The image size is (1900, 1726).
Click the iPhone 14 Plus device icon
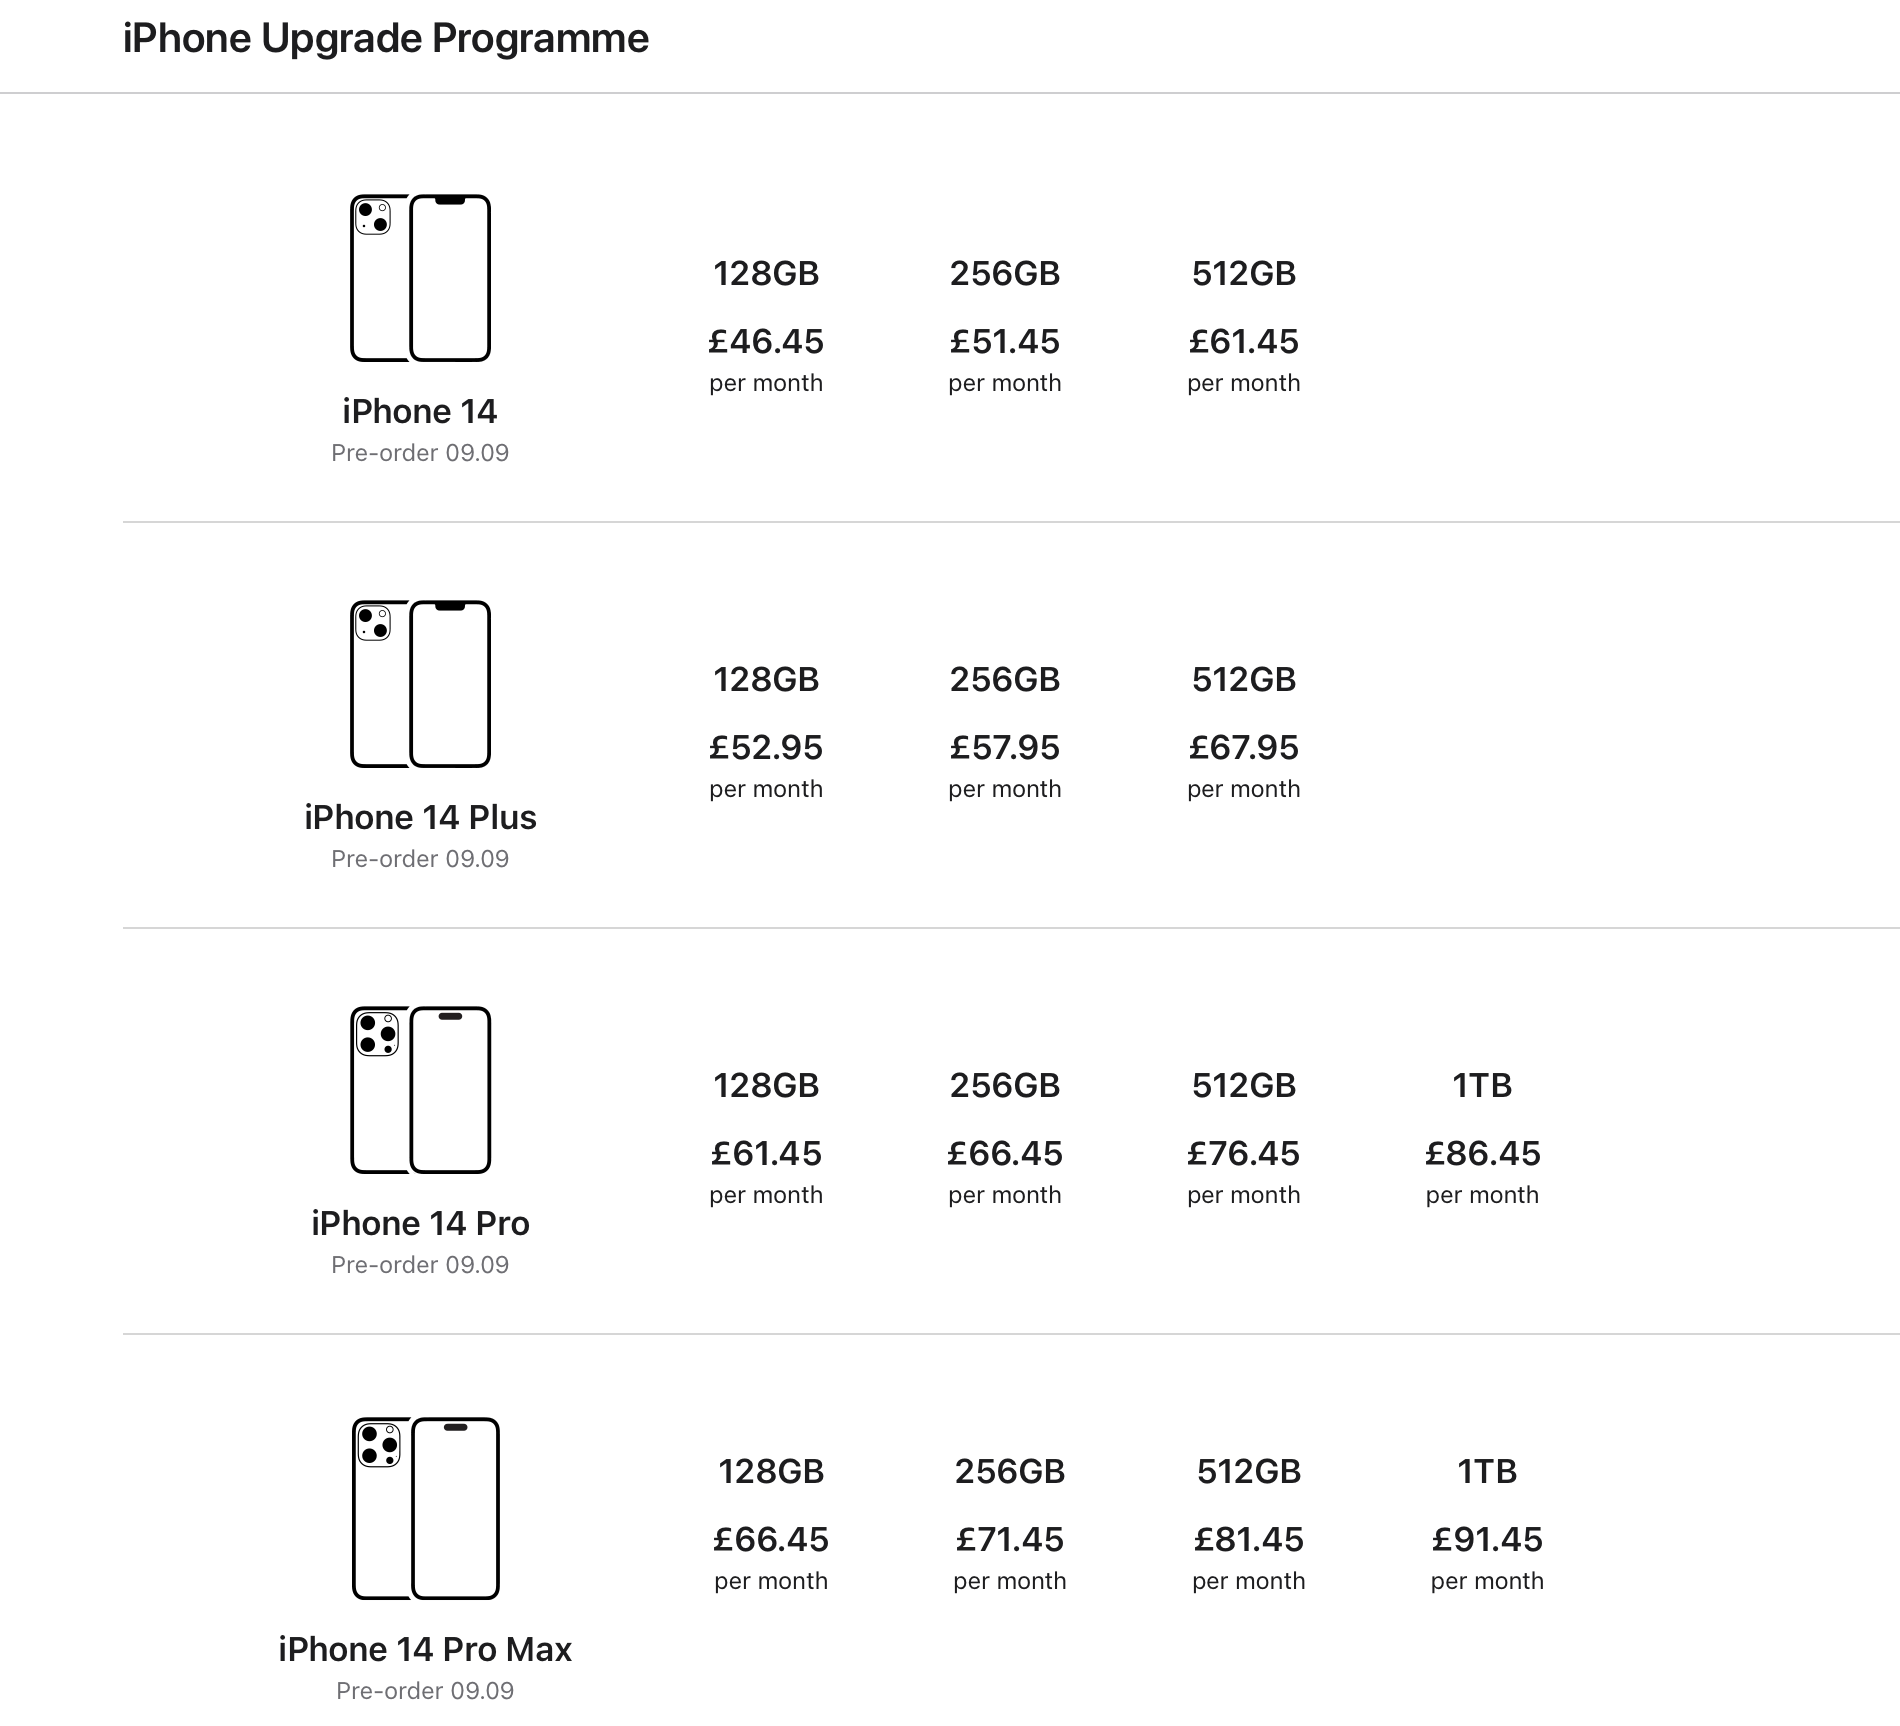click(x=420, y=684)
